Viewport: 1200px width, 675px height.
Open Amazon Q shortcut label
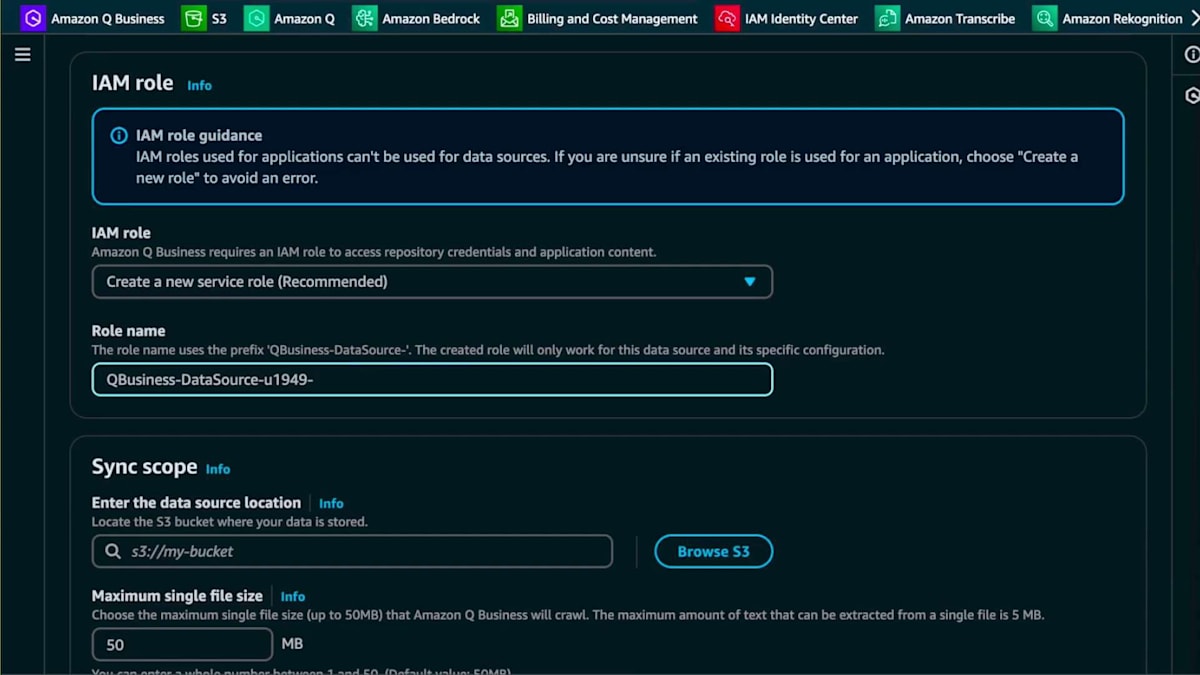click(304, 18)
